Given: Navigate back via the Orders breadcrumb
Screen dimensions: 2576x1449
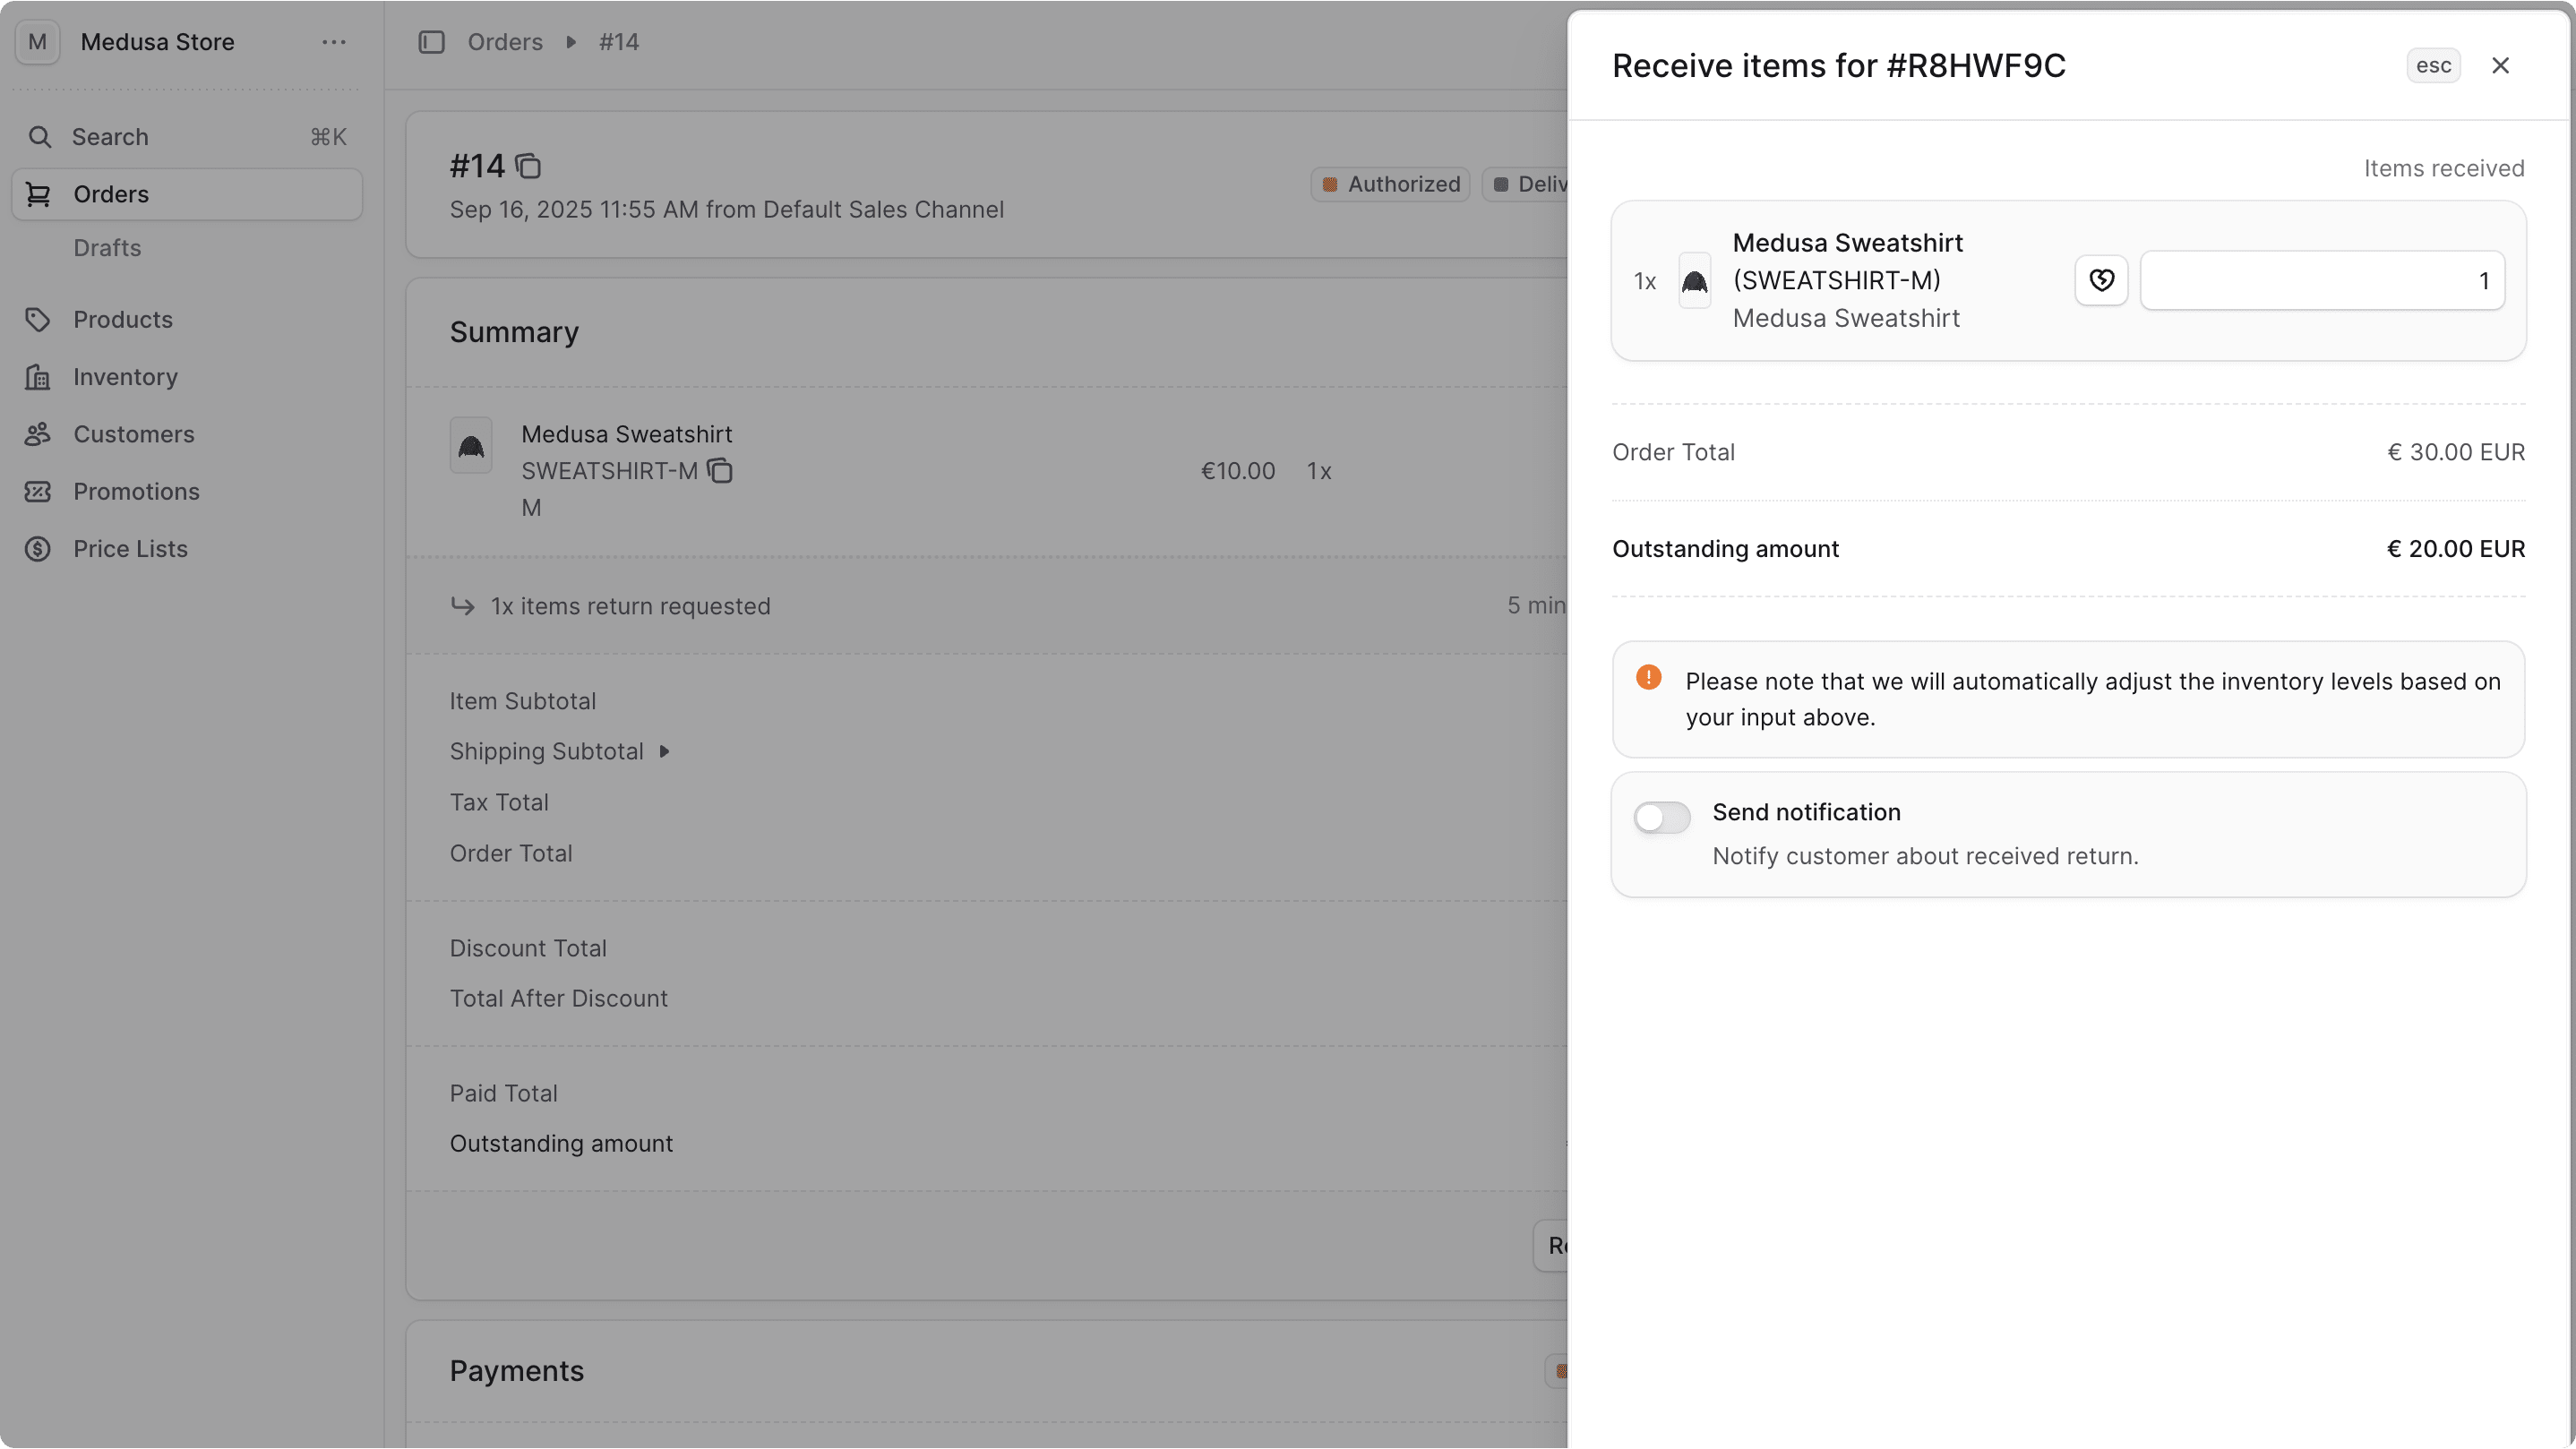Looking at the screenshot, I should (x=505, y=42).
